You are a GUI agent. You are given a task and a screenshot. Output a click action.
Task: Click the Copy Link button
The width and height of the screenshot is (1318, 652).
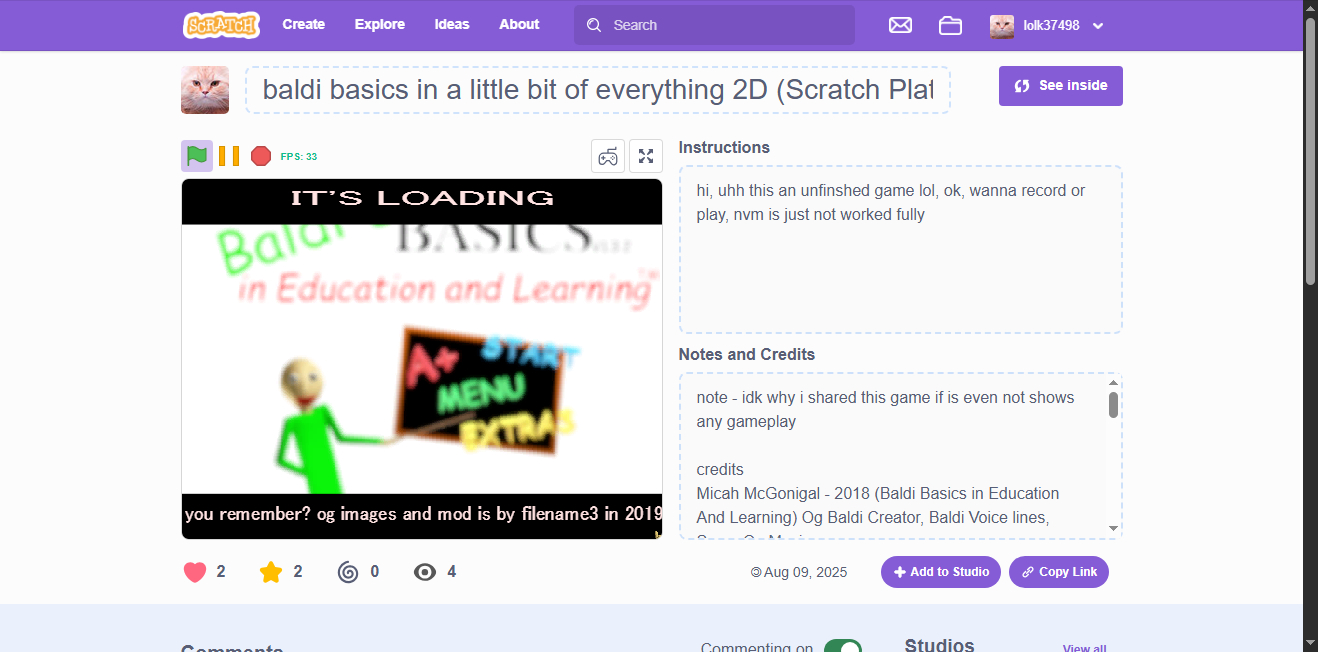[1059, 572]
